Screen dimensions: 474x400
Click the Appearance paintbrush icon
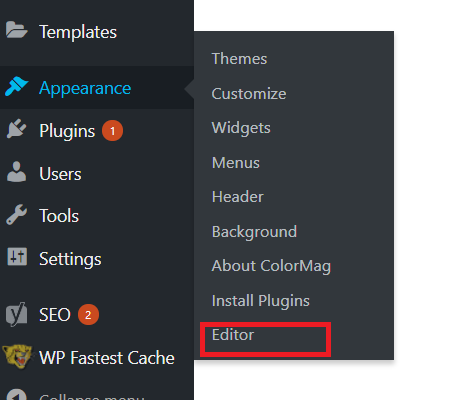coord(17,86)
